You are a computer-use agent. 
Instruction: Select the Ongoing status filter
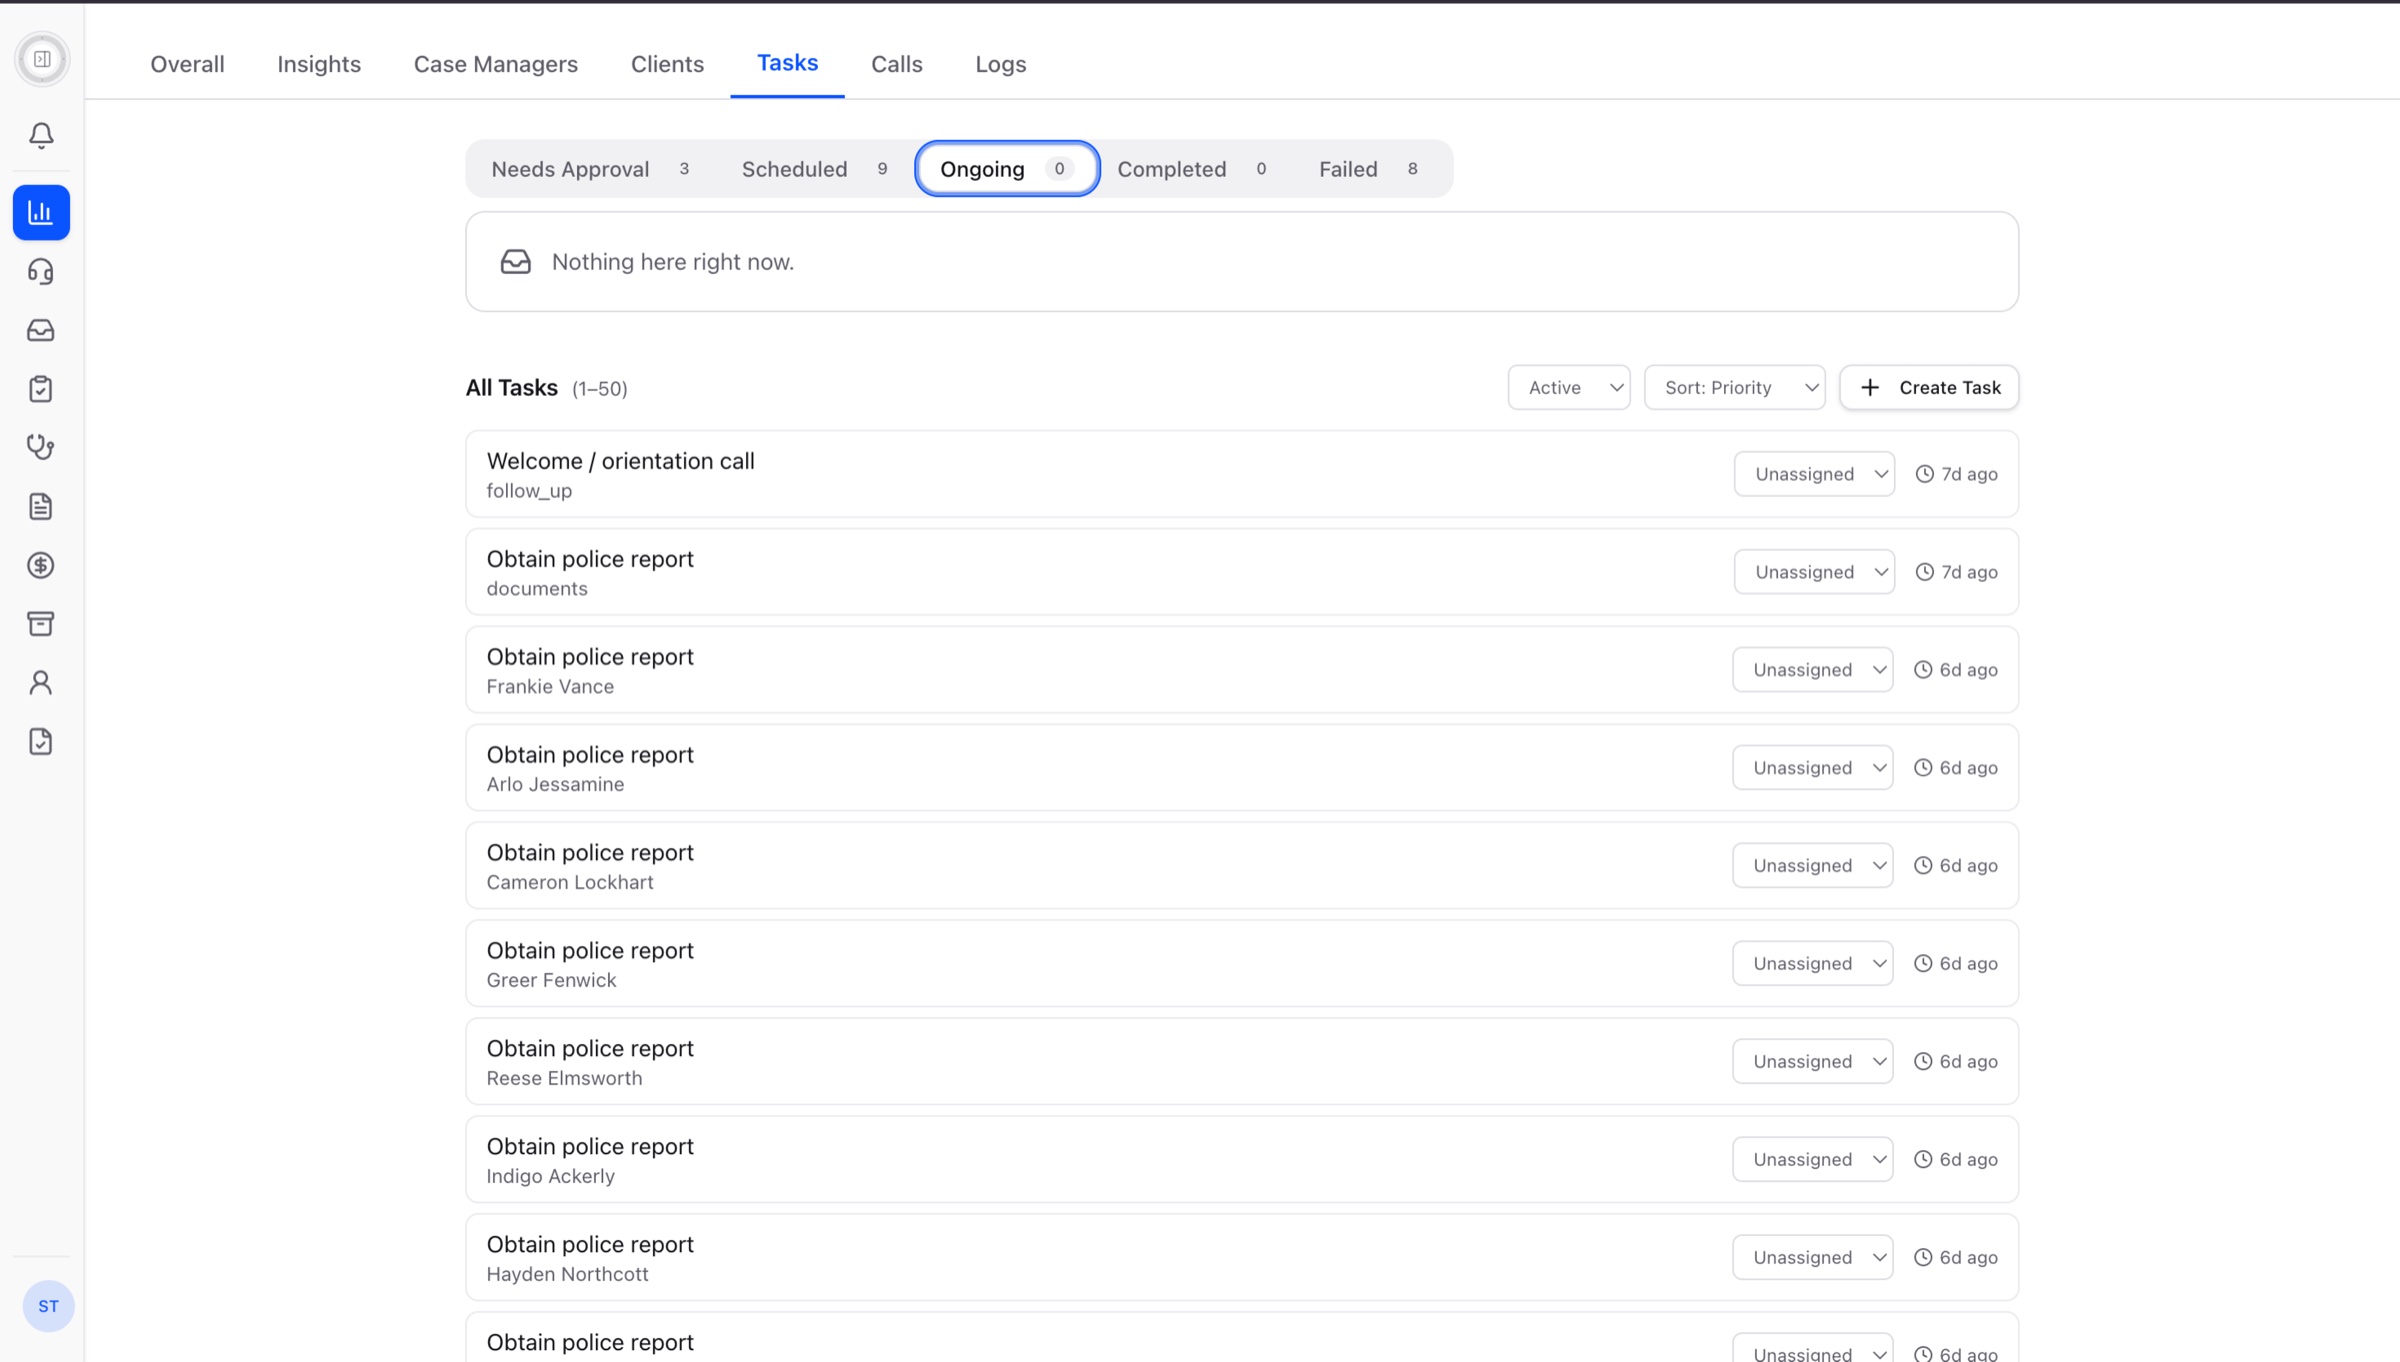pyautogui.click(x=1007, y=169)
